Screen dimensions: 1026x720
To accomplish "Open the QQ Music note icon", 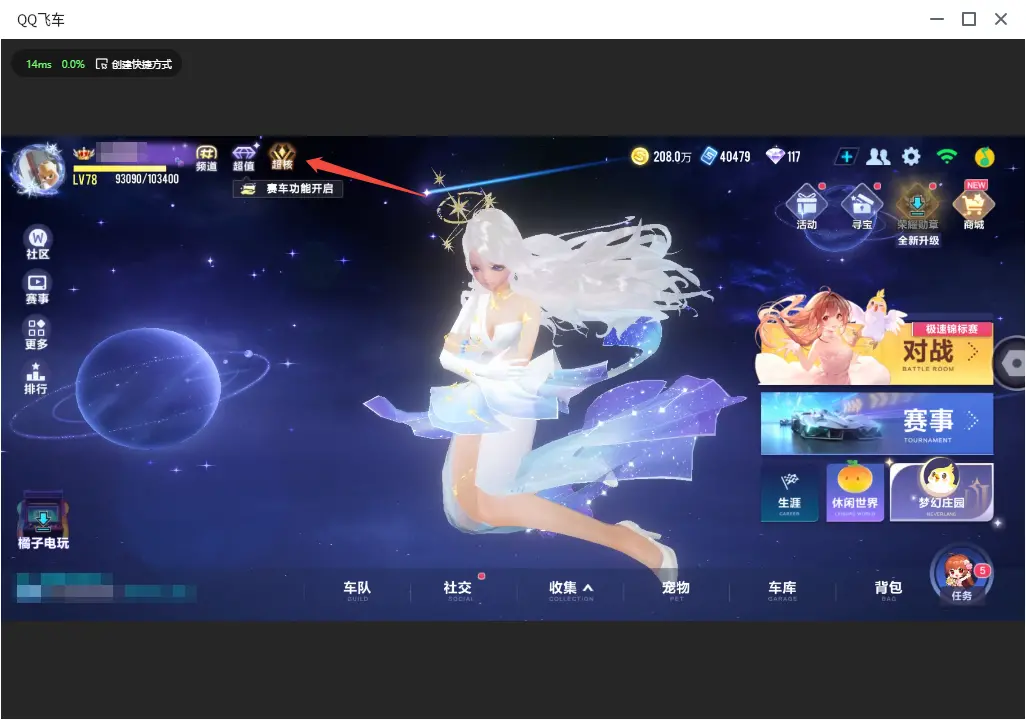I will click(984, 157).
